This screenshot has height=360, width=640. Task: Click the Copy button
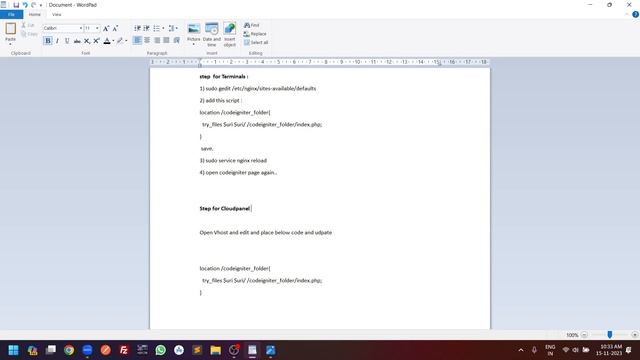[29, 34]
